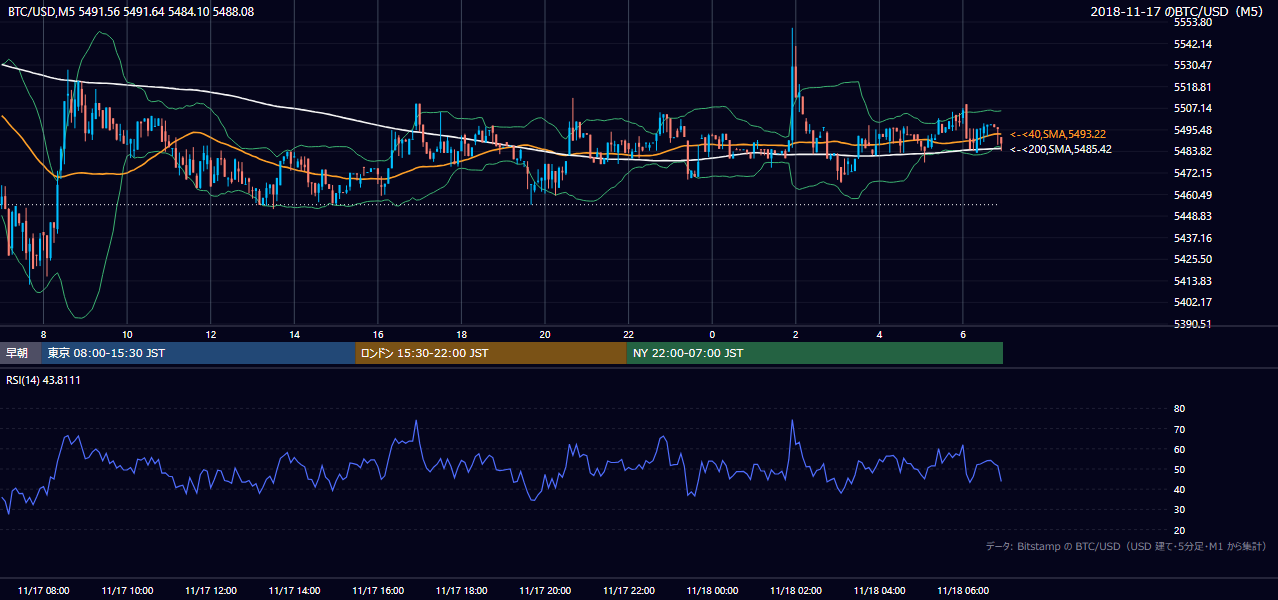Click price axis label 5437.16
The height and width of the screenshot is (600, 1278).
1193,238
